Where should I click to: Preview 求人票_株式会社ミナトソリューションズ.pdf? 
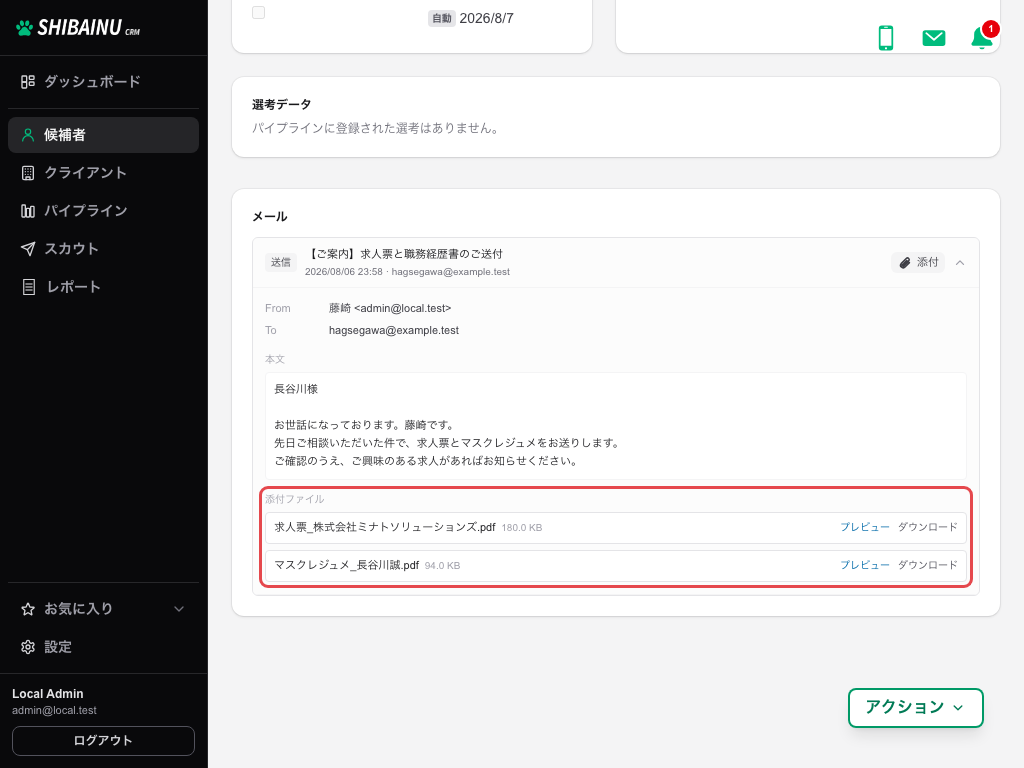click(865, 527)
